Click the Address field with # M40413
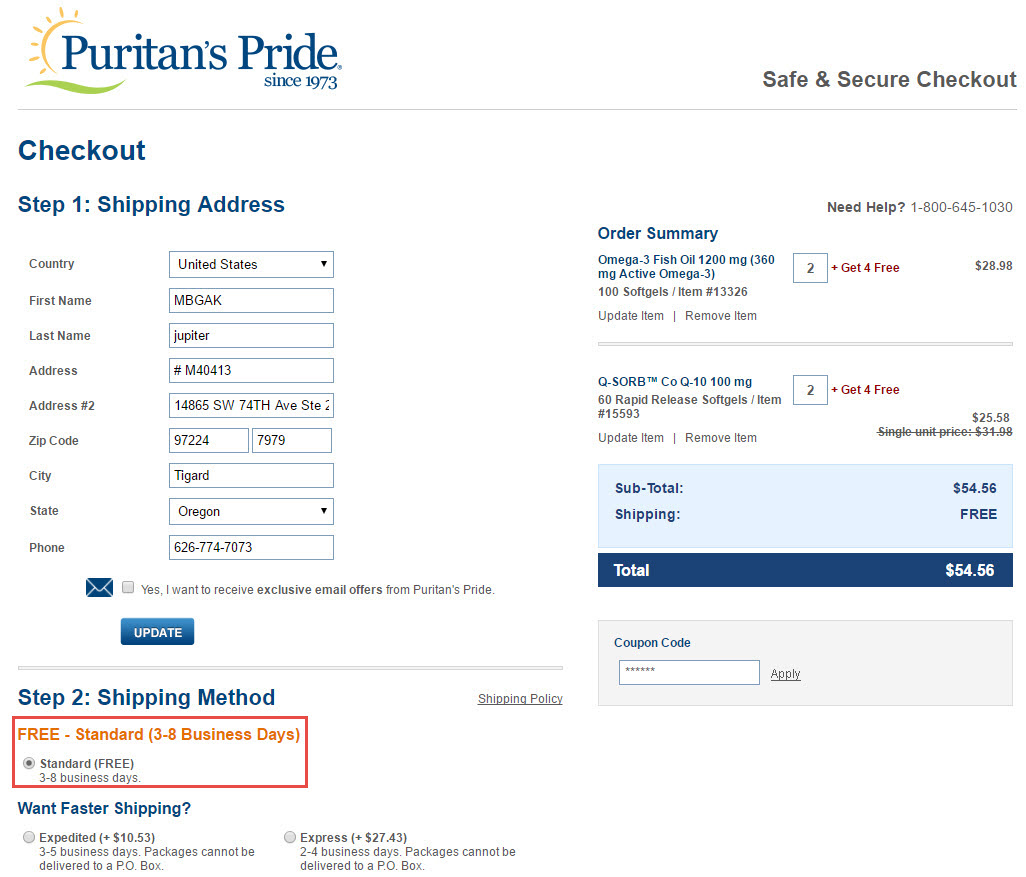The width and height of the screenshot is (1026, 877). coord(251,370)
